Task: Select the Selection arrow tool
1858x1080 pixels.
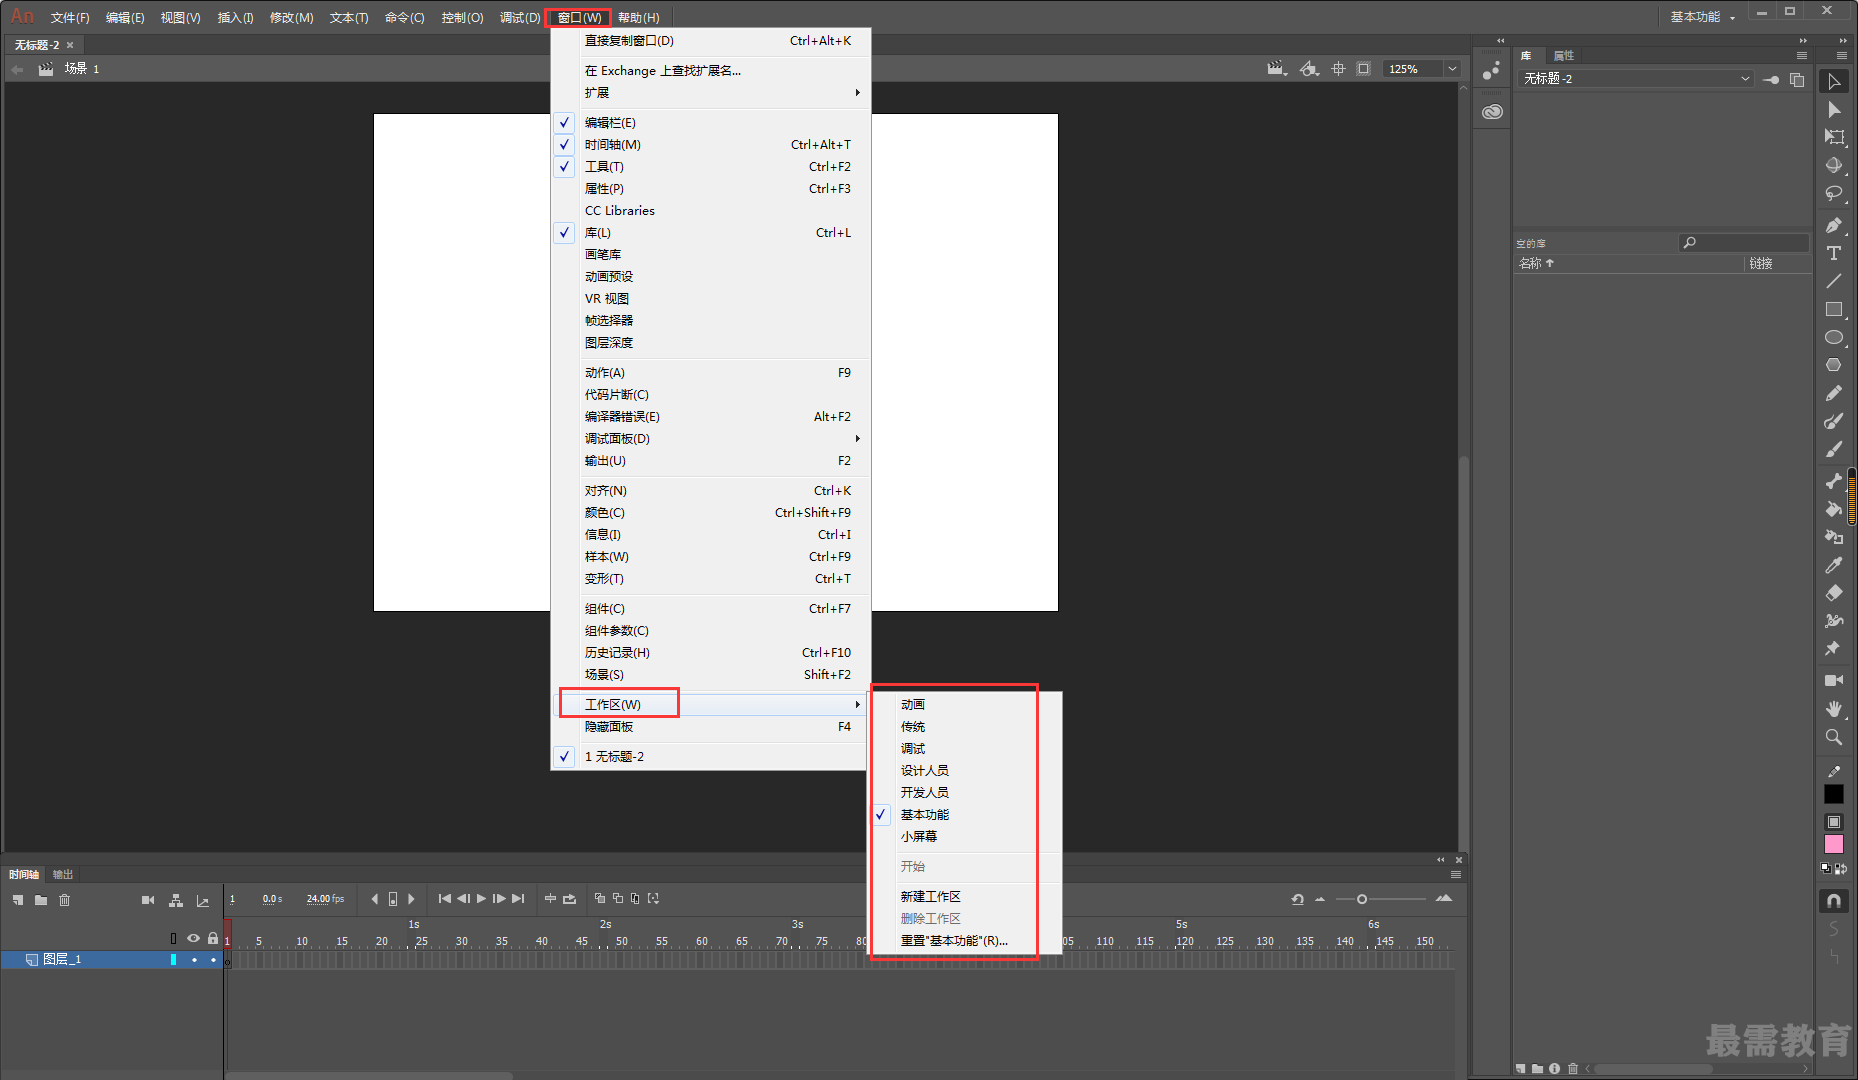Action: (1834, 82)
